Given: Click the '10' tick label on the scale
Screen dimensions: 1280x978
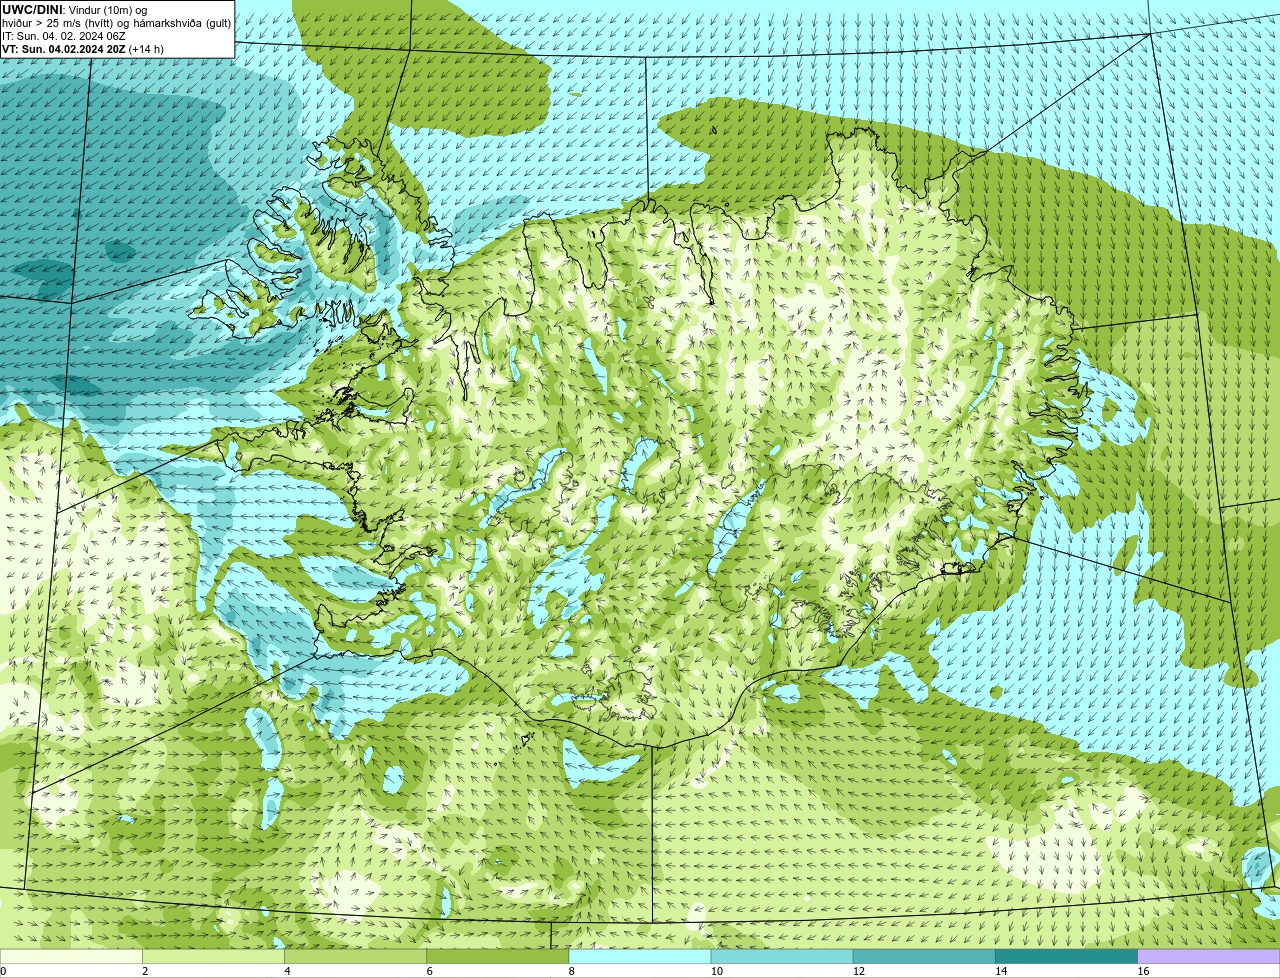Looking at the screenshot, I should pyautogui.click(x=717, y=971).
